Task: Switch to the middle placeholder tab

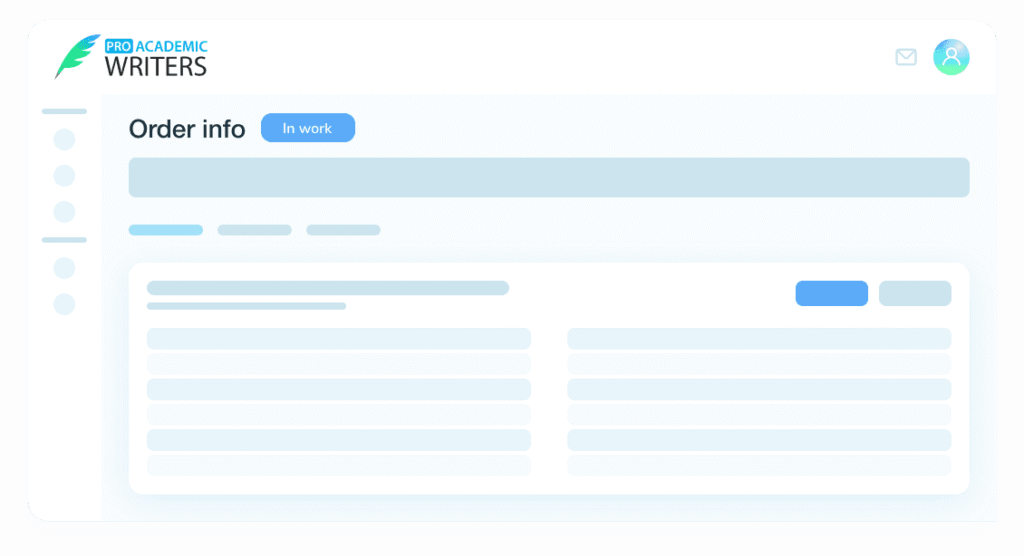Action: click(x=254, y=230)
